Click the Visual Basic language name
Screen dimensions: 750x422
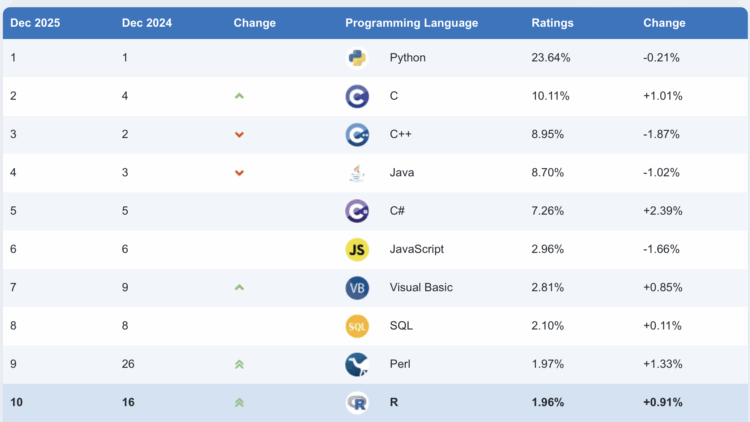coord(420,288)
